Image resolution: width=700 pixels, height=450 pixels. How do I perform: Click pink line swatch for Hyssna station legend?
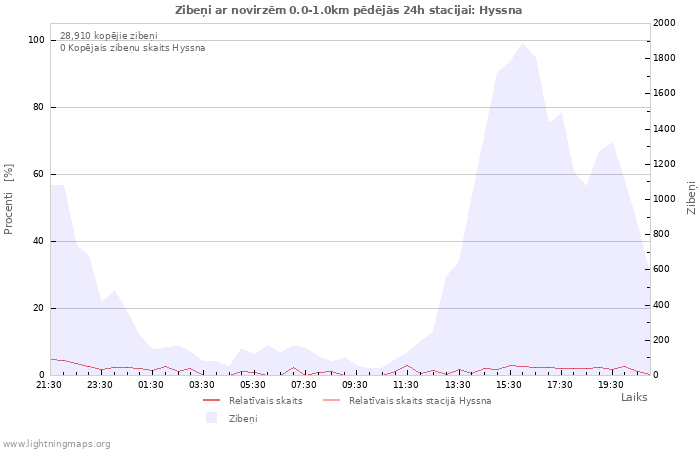pyautogui.click(x=331, y=400)
